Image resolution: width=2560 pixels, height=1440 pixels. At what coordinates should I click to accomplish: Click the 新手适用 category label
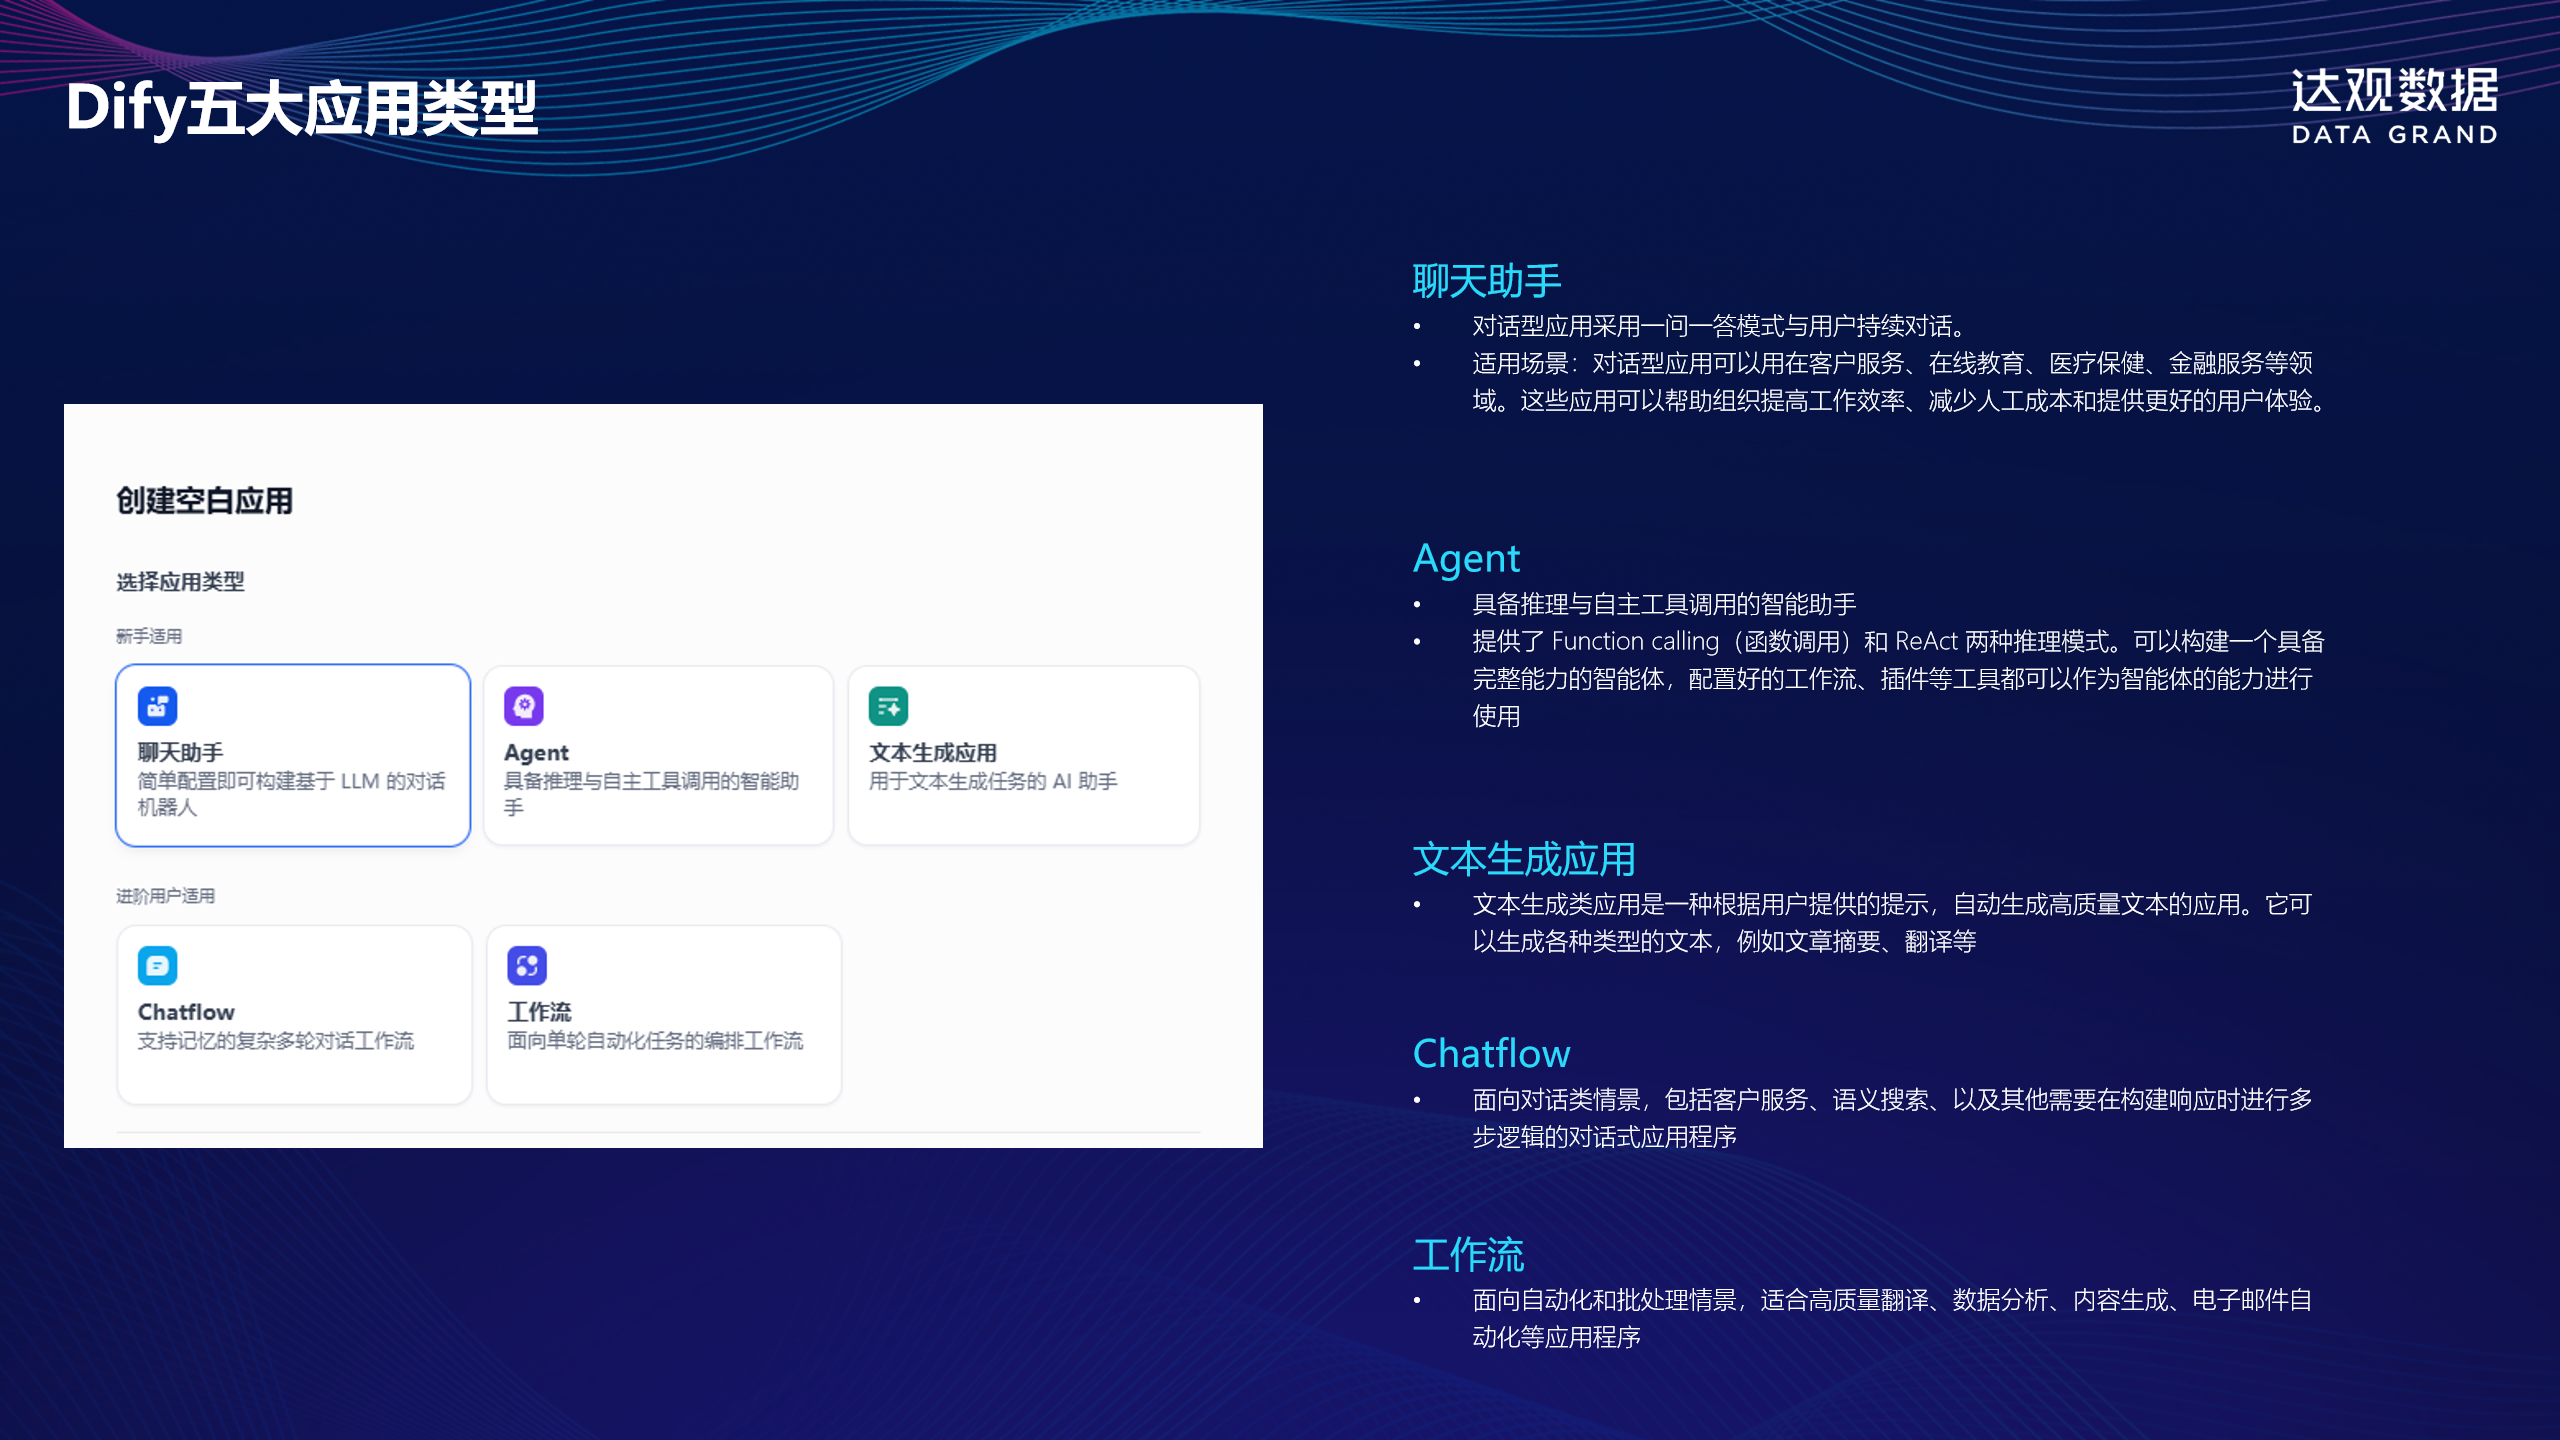pos(149,636)
